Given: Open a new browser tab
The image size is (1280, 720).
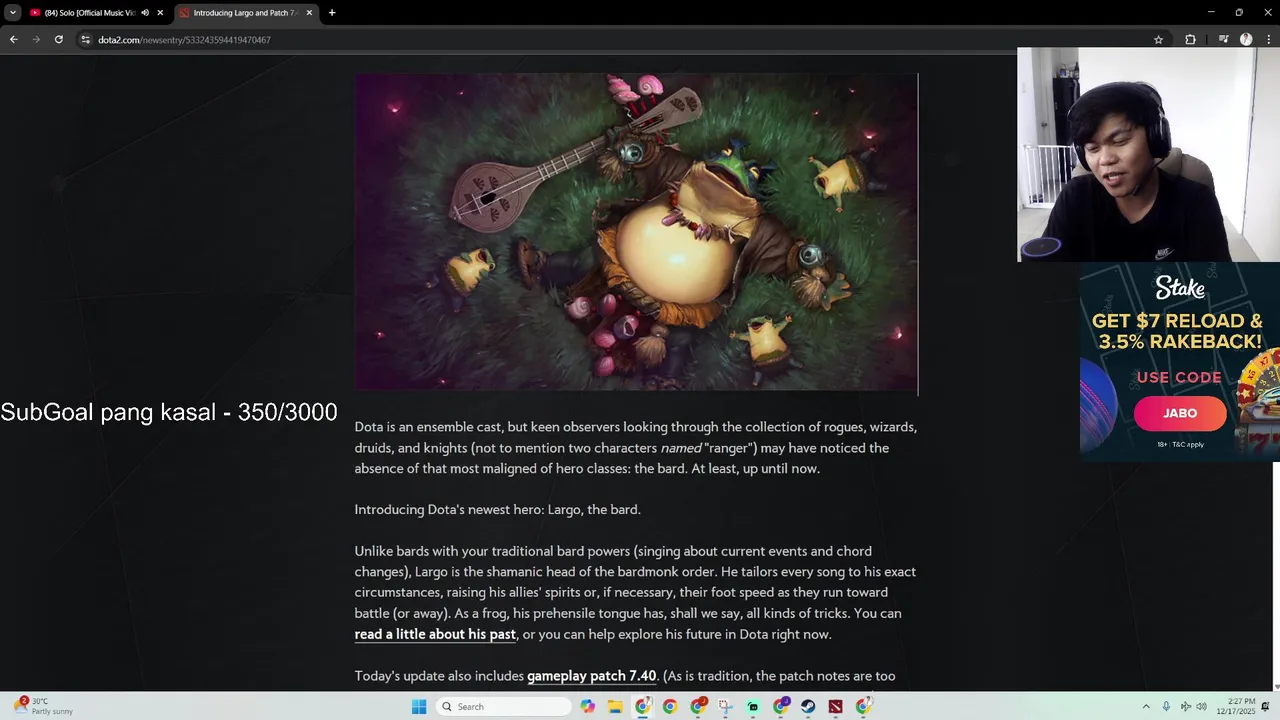Looking at the screenshot, I should (332, 13).
